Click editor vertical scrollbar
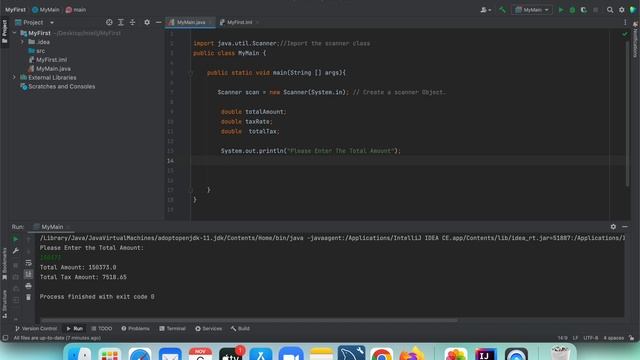 click(x=628, y=114)
